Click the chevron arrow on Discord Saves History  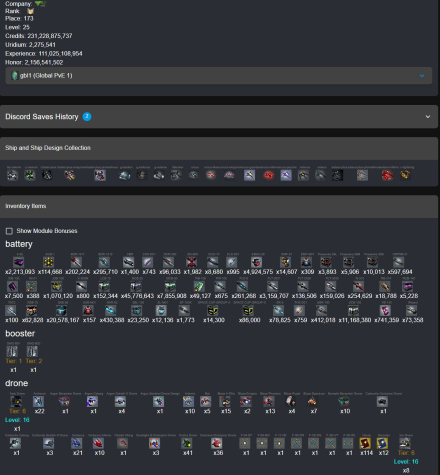[x=428, y=117]
